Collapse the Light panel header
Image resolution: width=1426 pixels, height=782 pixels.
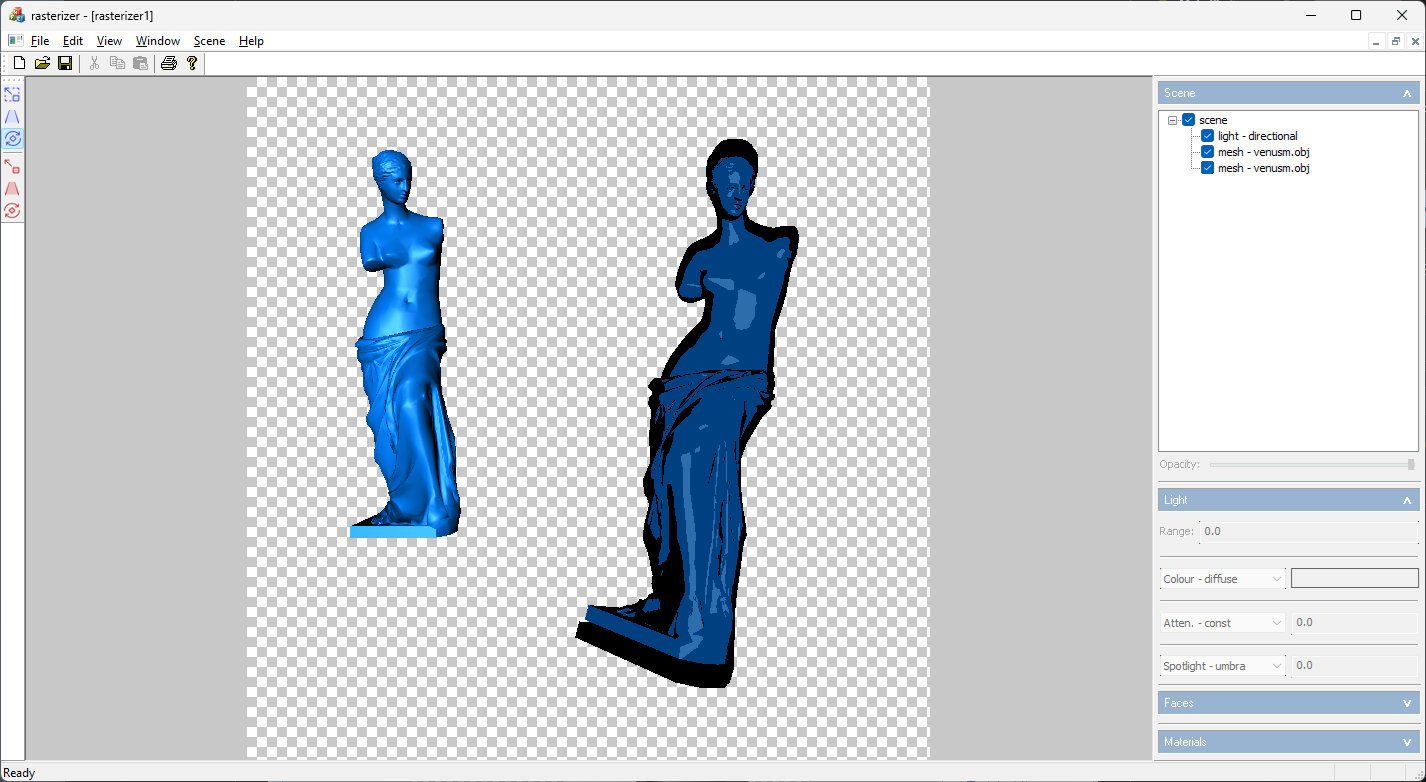click(1289, 500)
